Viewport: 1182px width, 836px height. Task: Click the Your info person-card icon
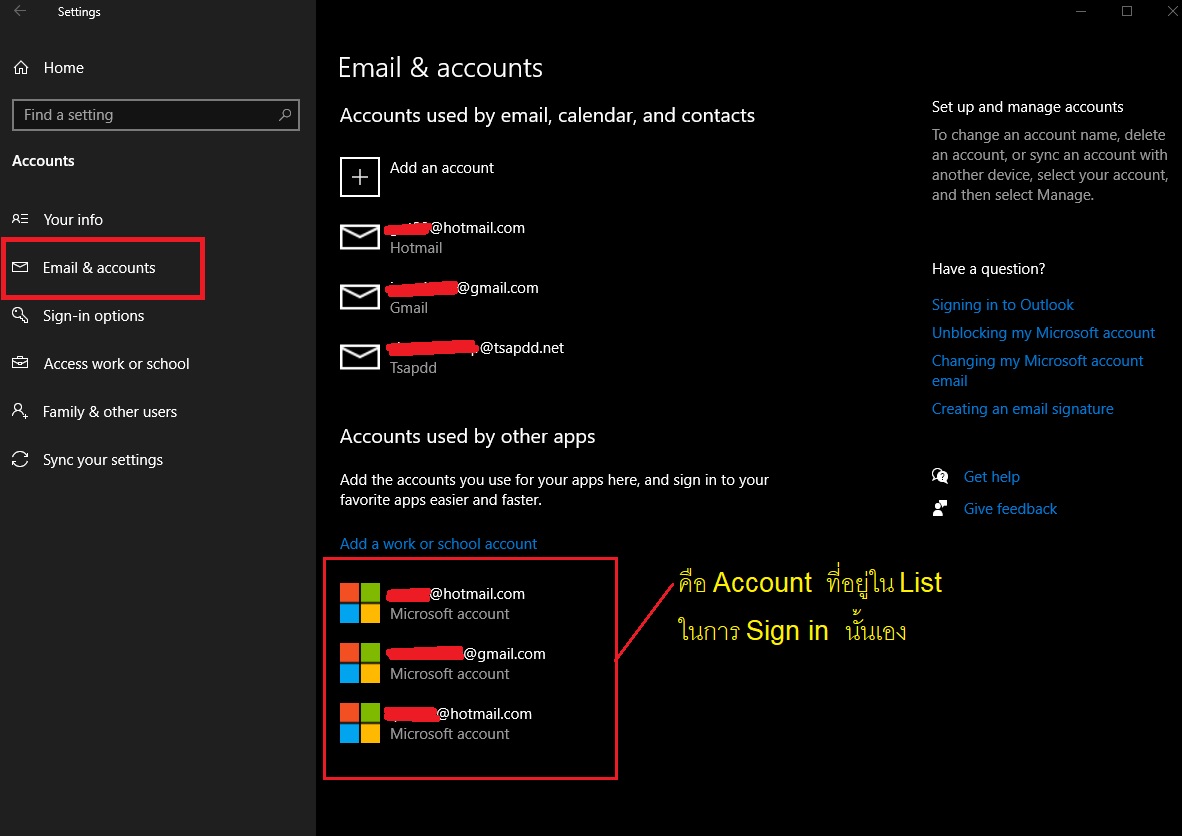20,219
